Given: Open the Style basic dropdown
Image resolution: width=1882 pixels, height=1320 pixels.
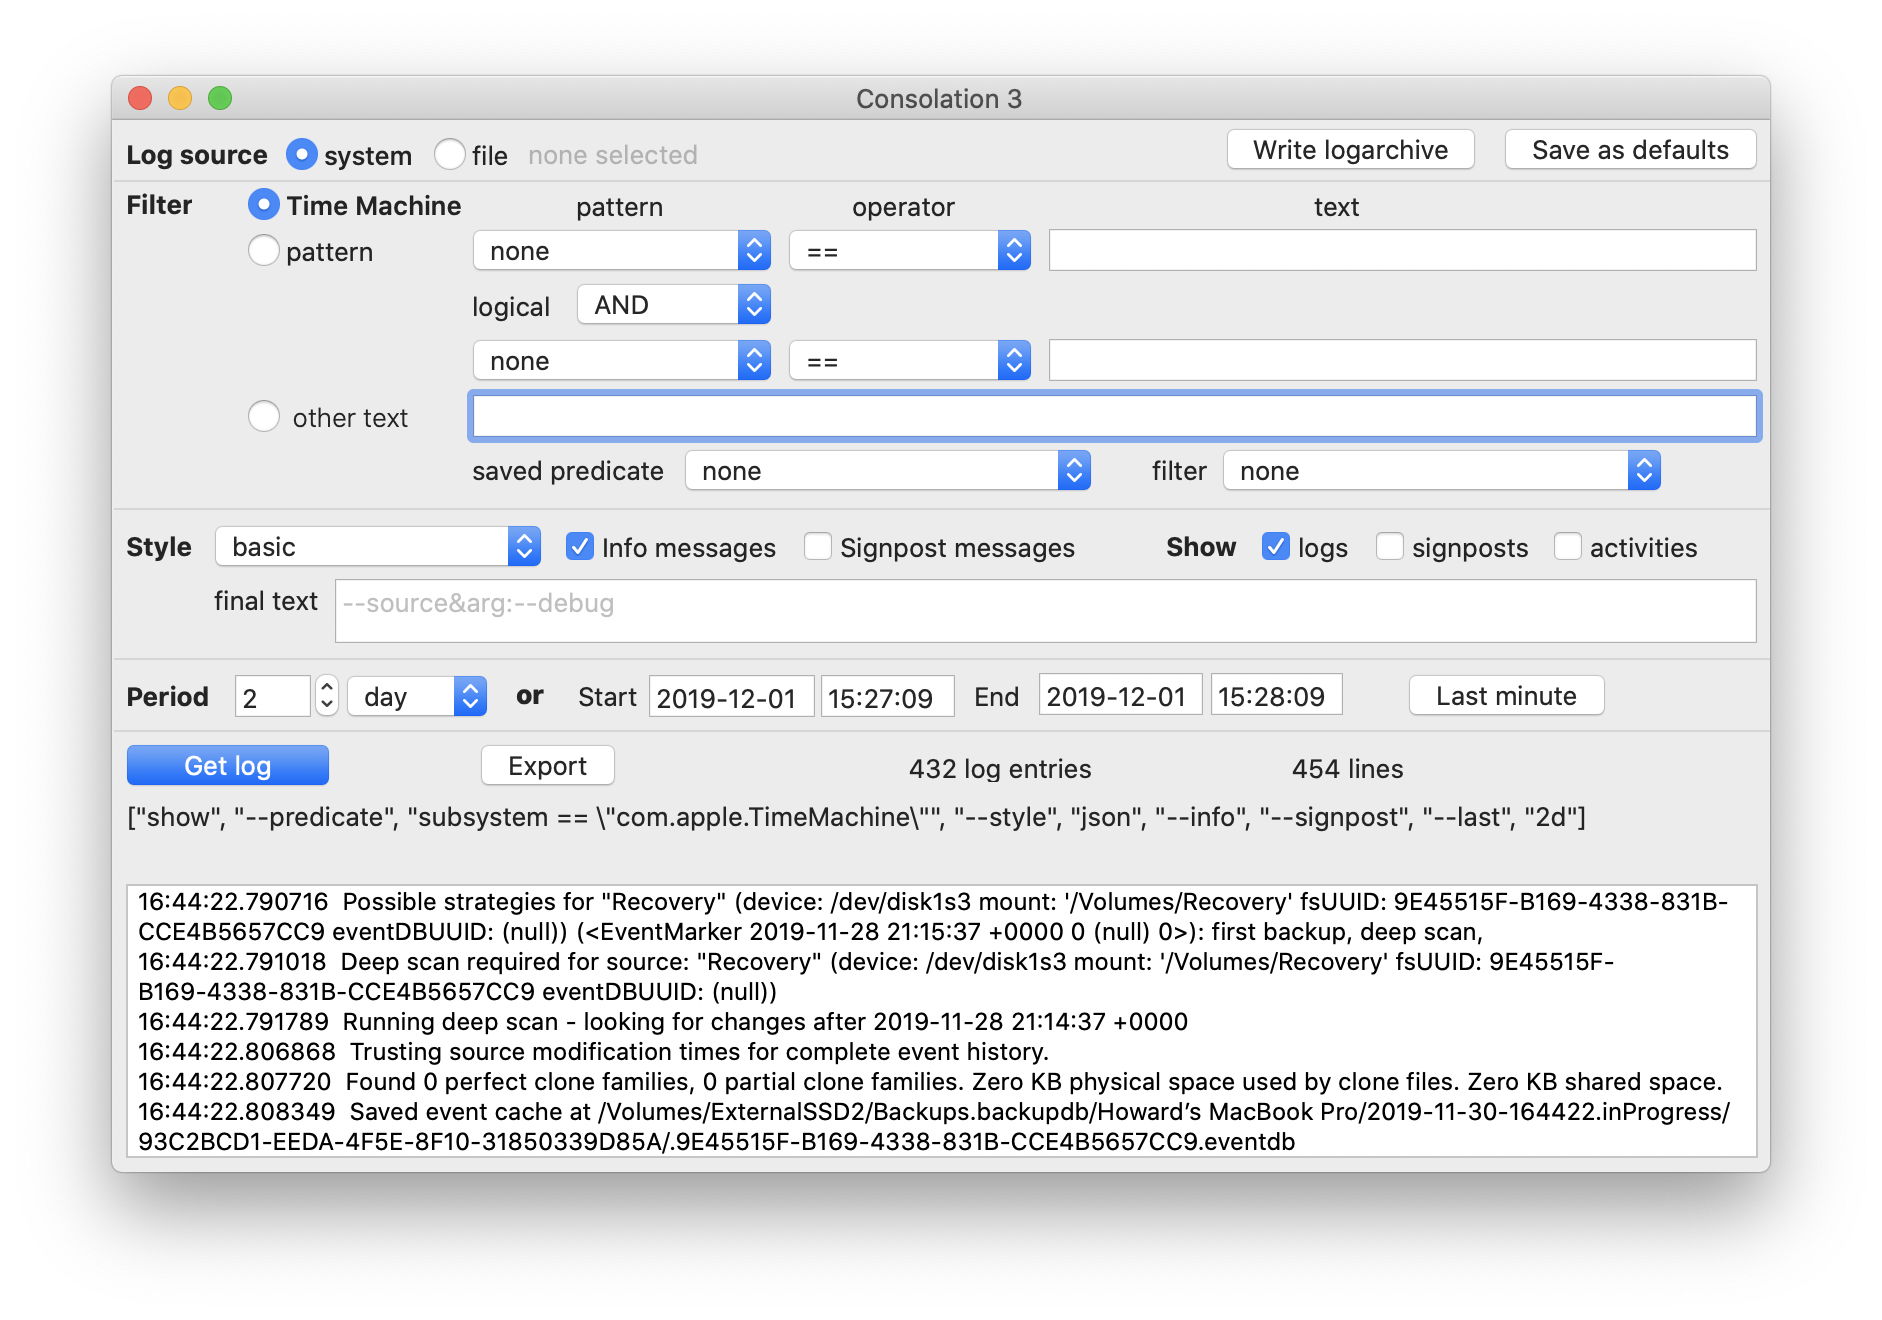Looking at the screenshot, I should 378,547.
